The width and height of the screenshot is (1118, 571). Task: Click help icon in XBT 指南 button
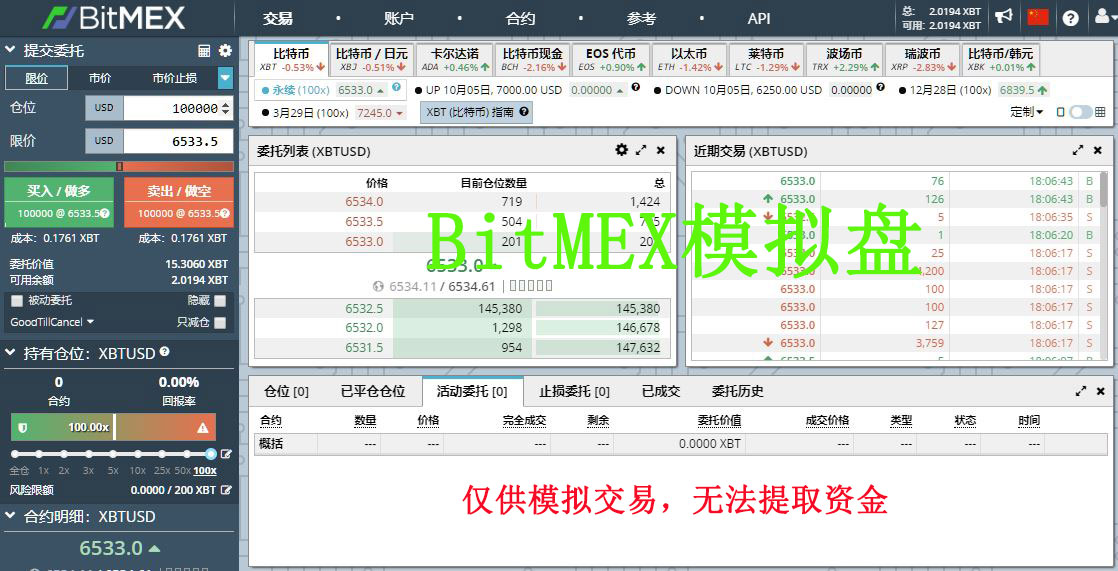coord(524,112)
